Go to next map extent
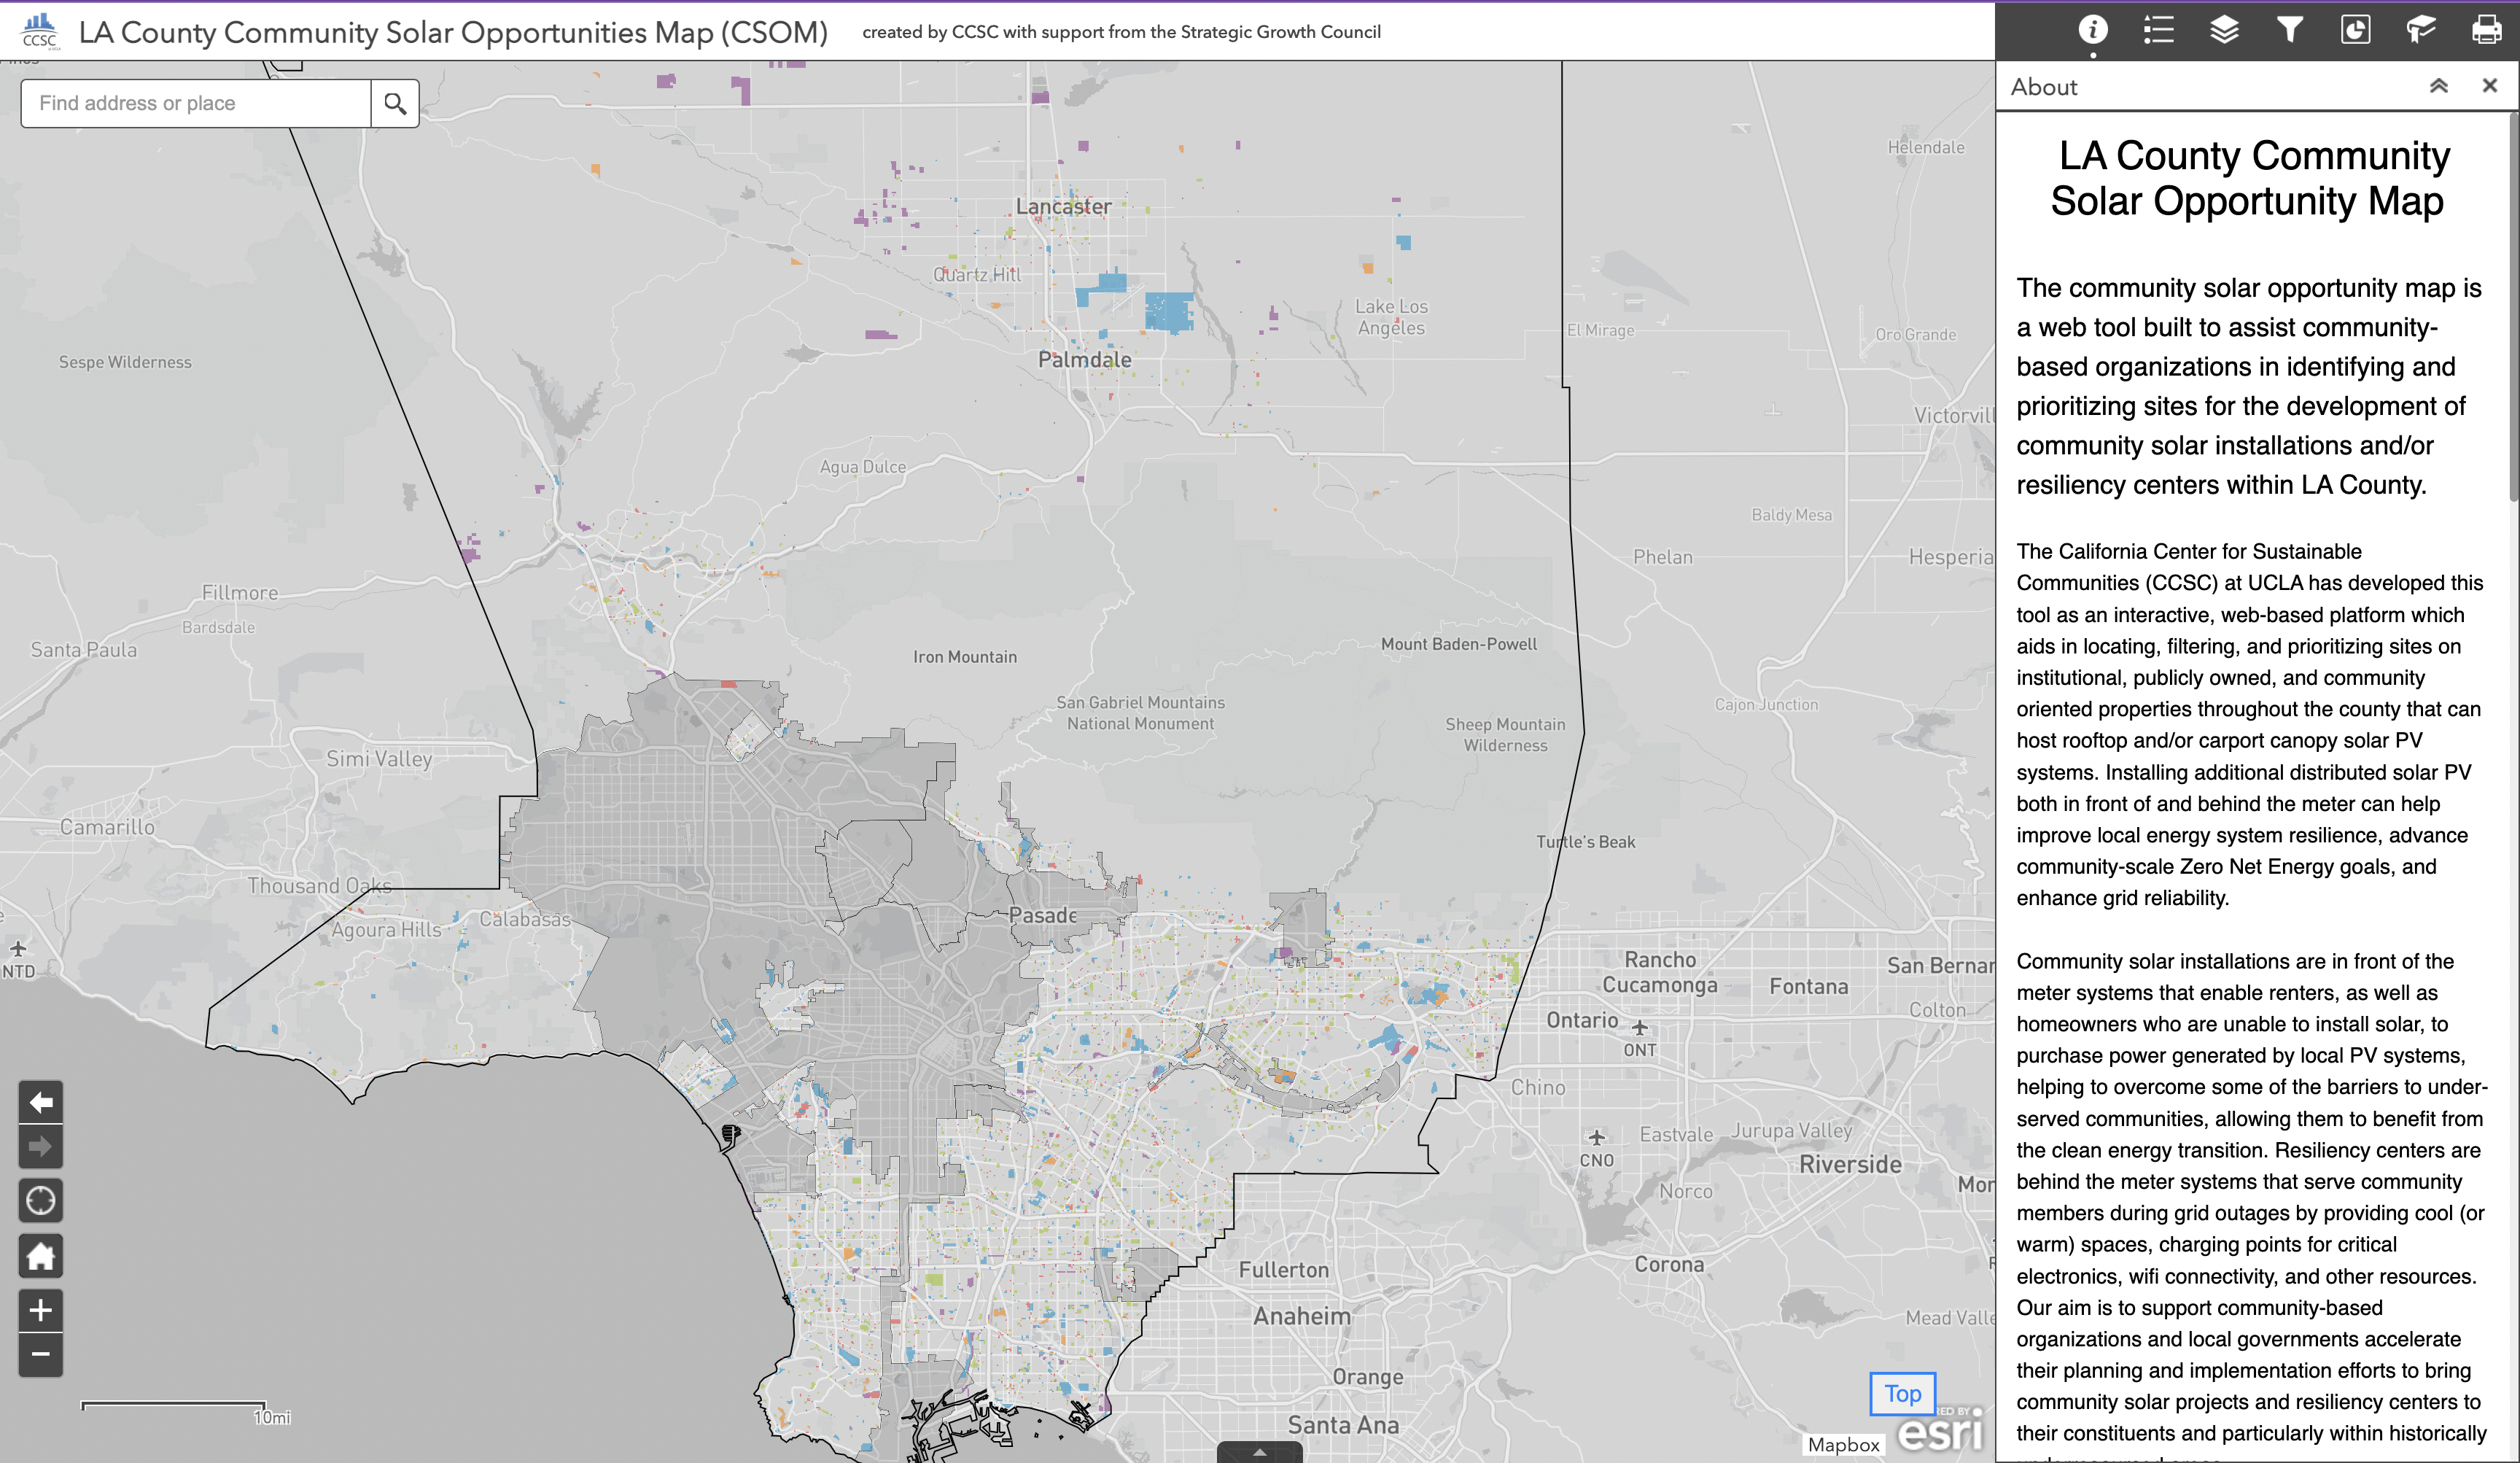 [41, 1146]
